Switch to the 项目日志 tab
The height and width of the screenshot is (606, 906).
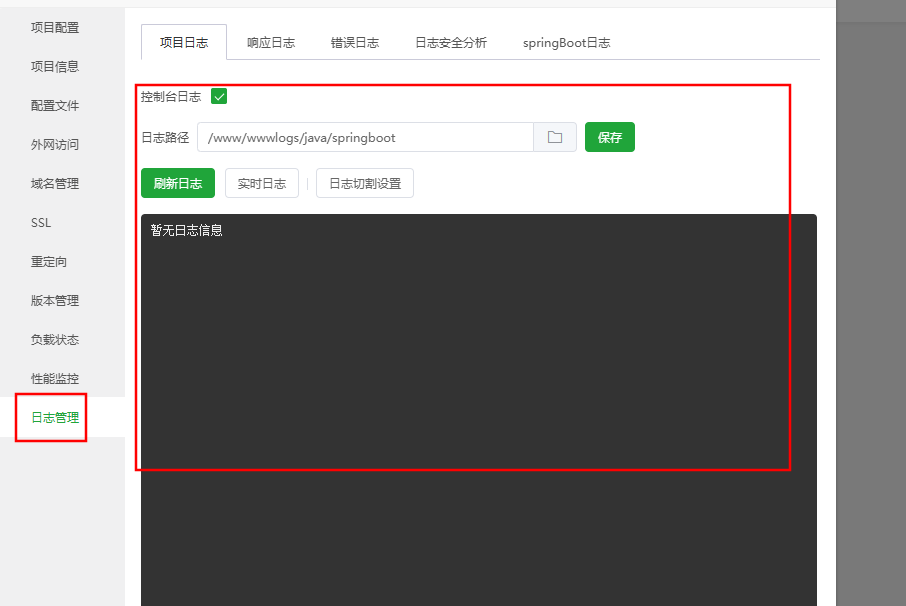pos(184,42)
